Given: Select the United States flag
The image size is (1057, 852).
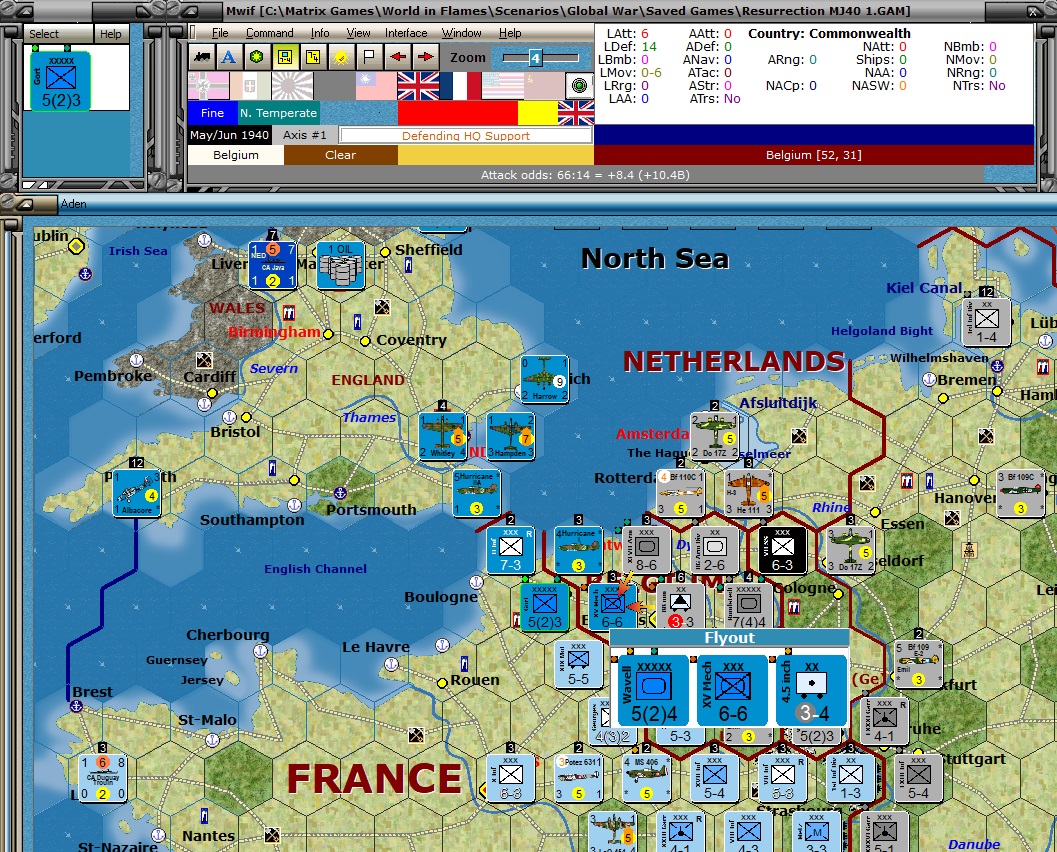Looking at the screenshot, I should 502,86.
